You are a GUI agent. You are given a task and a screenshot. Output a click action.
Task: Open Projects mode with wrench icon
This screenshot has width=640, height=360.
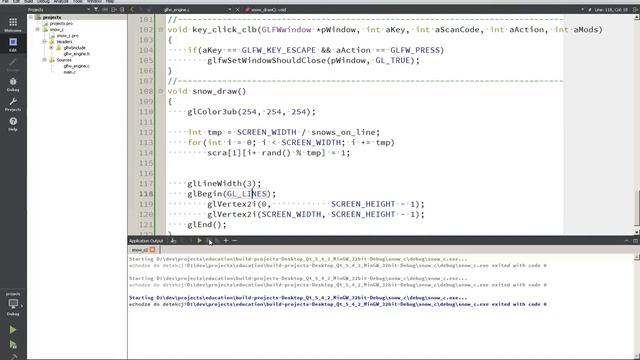13,104
